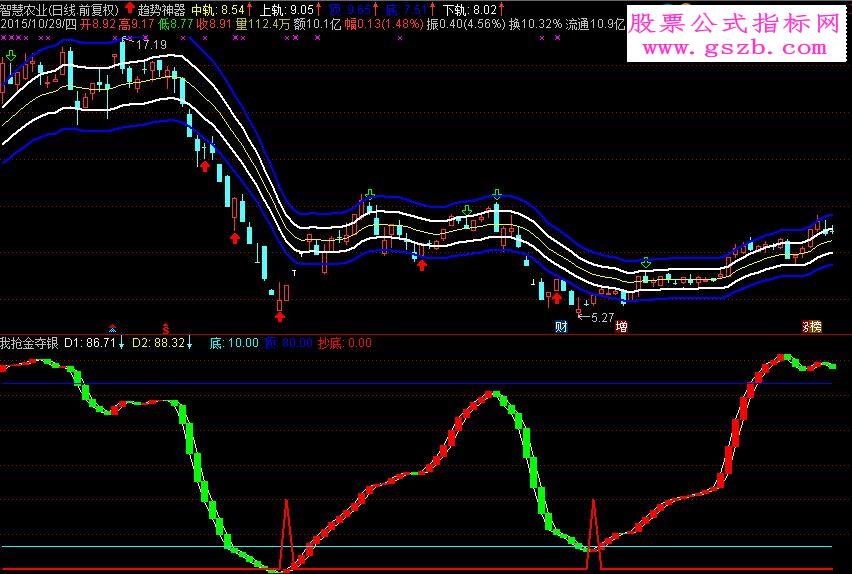Click the red up arrow after 下軌: 8.02
The image size is (852, 574).
503,9
